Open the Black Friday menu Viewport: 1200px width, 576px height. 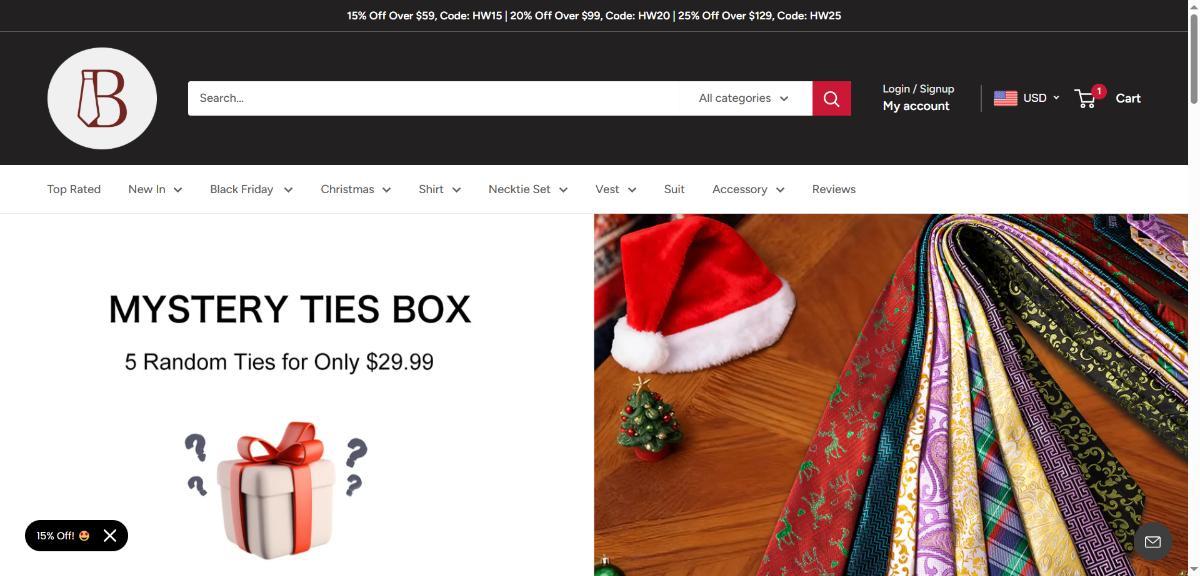251,189
